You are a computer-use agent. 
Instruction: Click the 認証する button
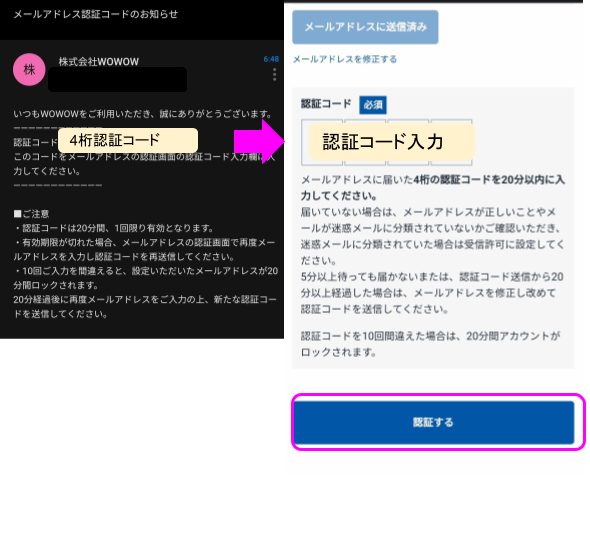434,422
